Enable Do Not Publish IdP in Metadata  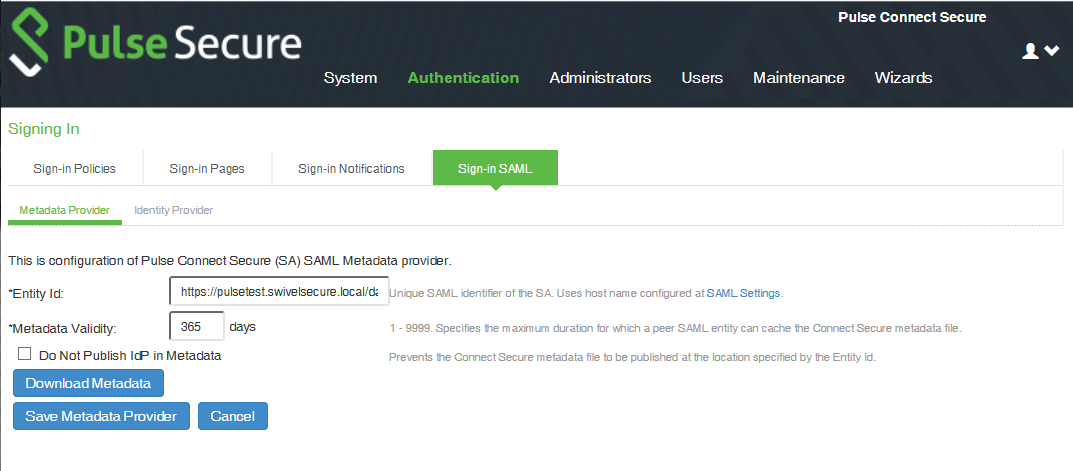click(25, 354)
